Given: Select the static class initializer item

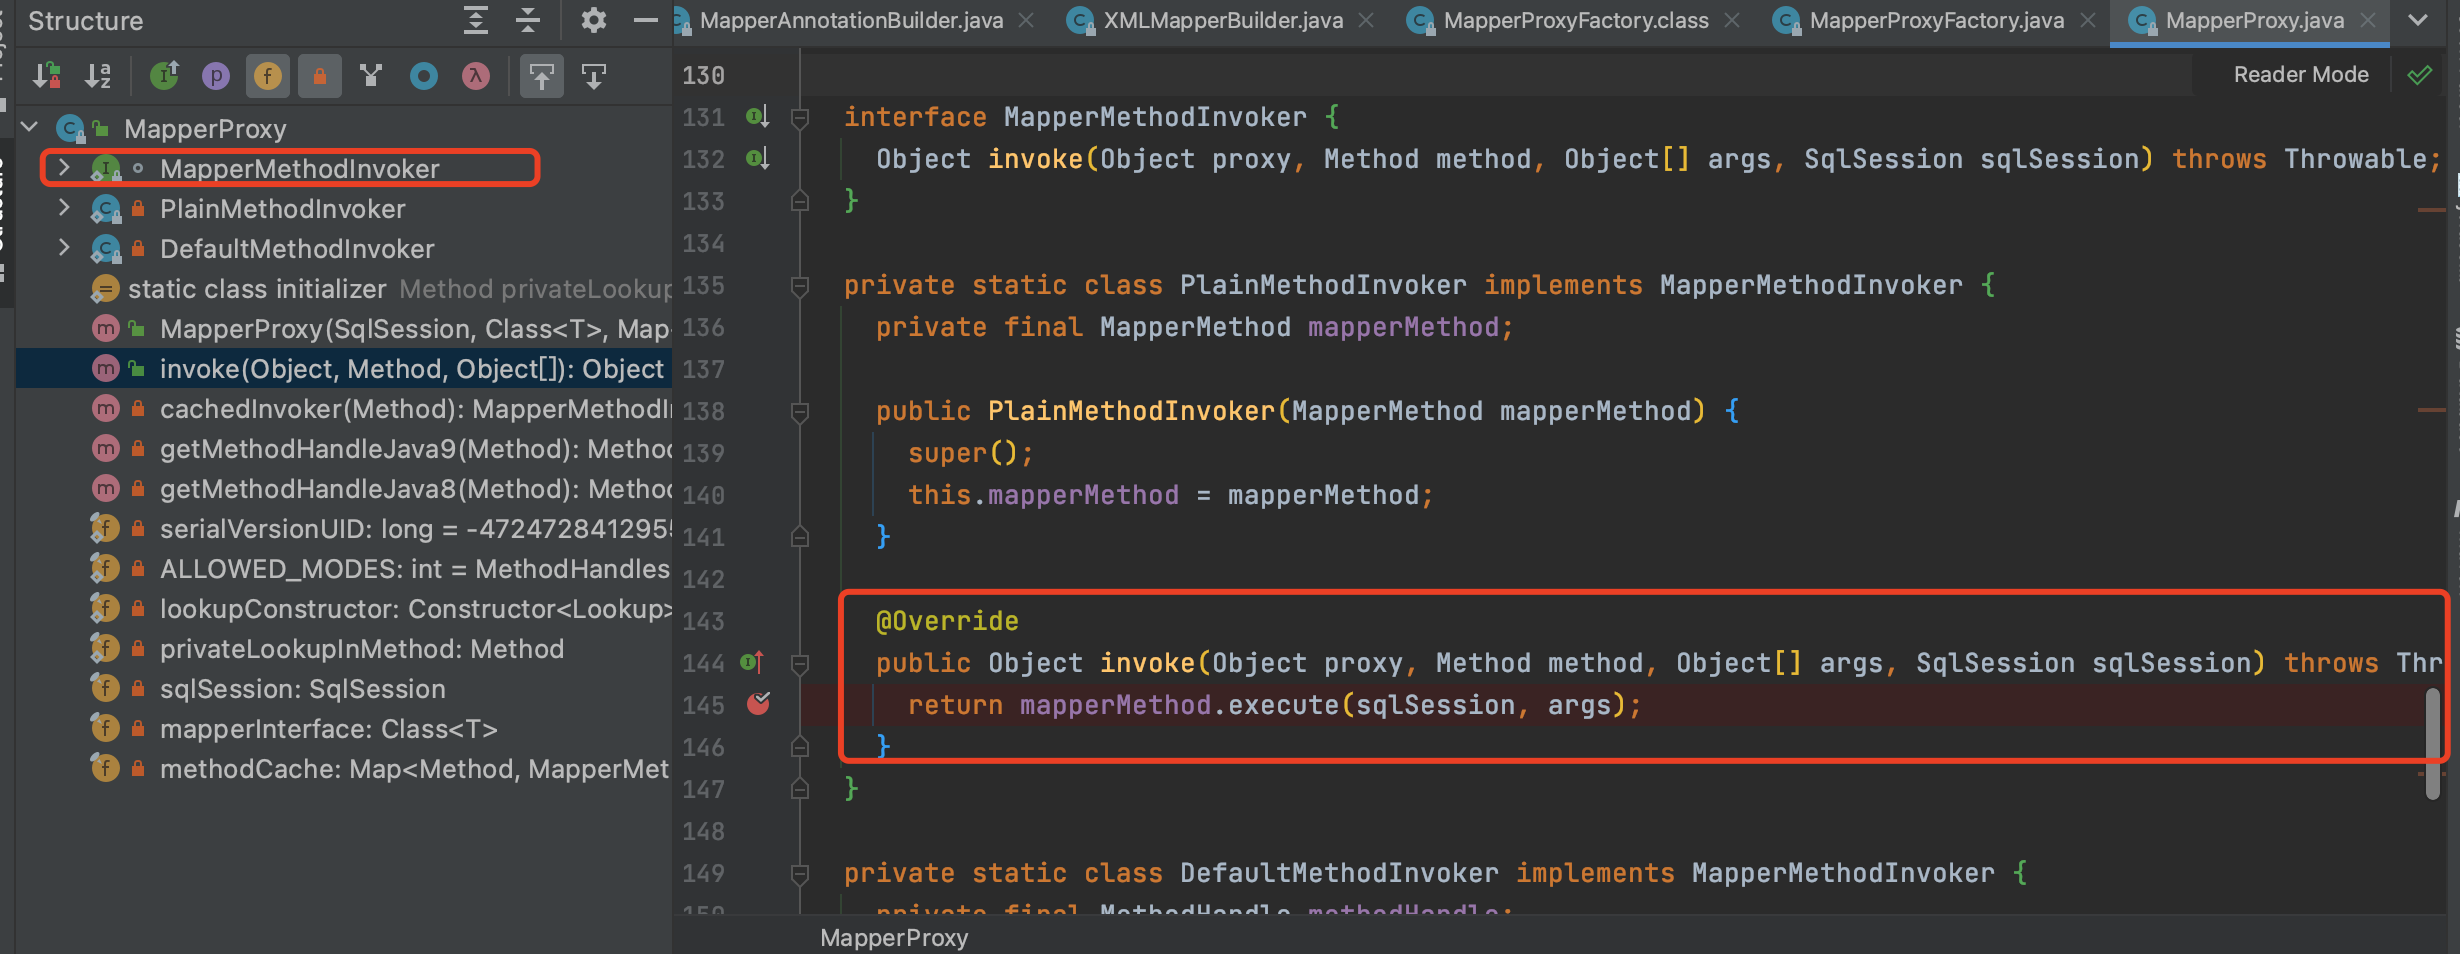Looking at the screenshot, I should pos(344,289).
